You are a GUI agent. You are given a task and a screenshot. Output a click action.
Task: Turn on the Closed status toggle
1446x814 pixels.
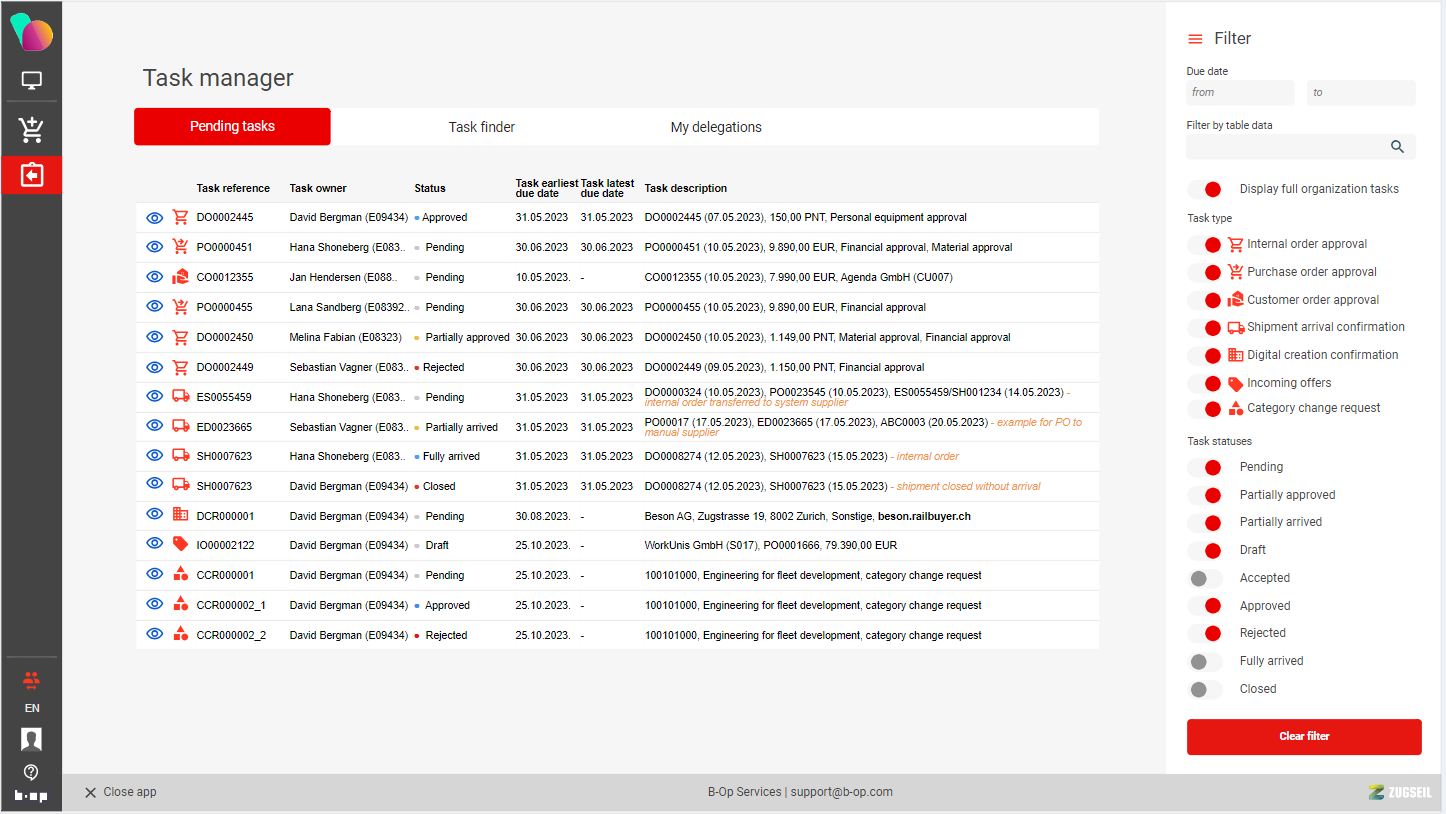1205,689
